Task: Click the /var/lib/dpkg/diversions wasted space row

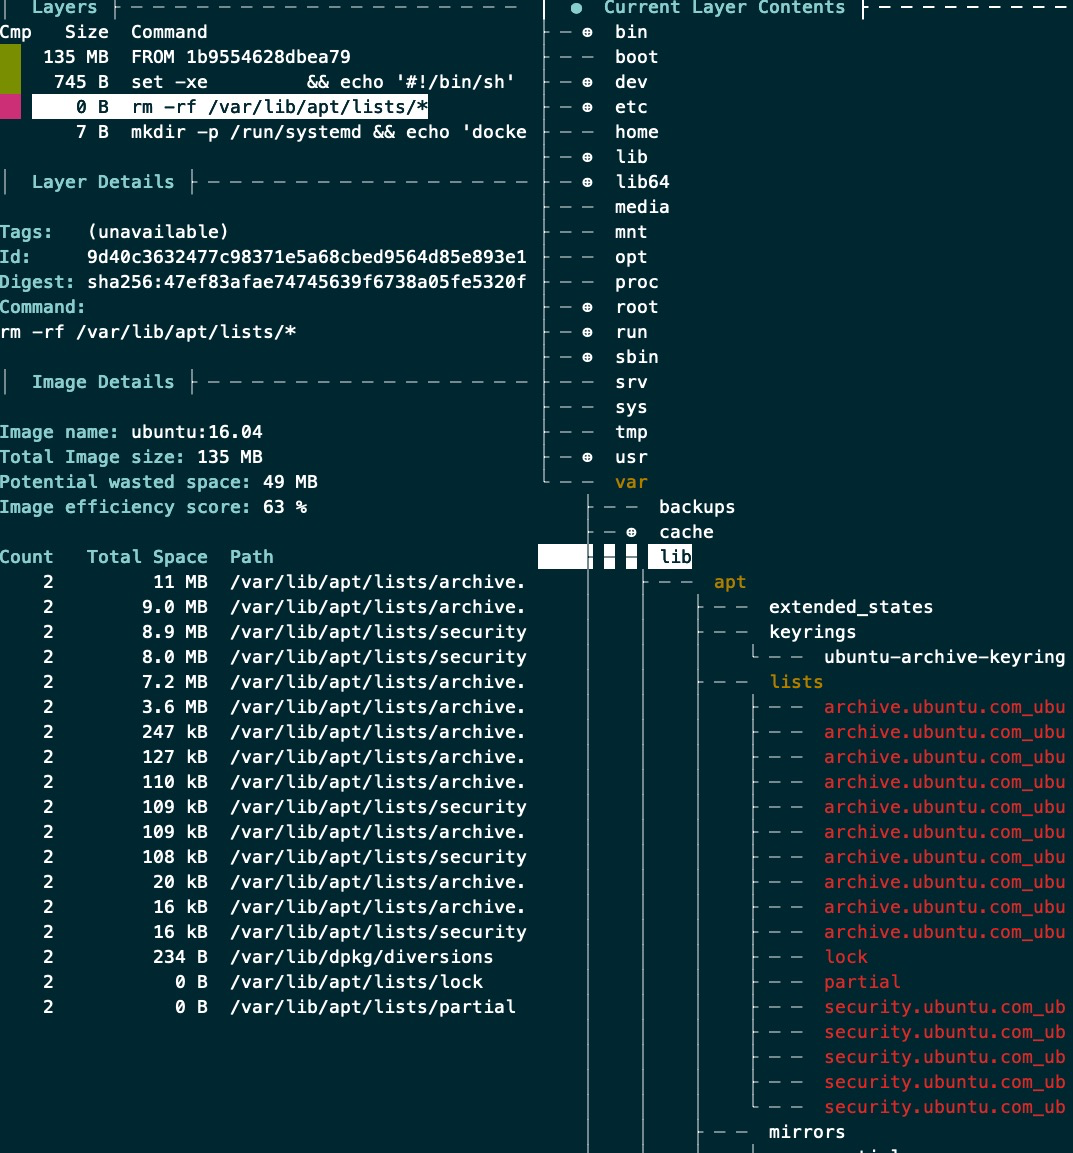Action: (x=361, y=957)
